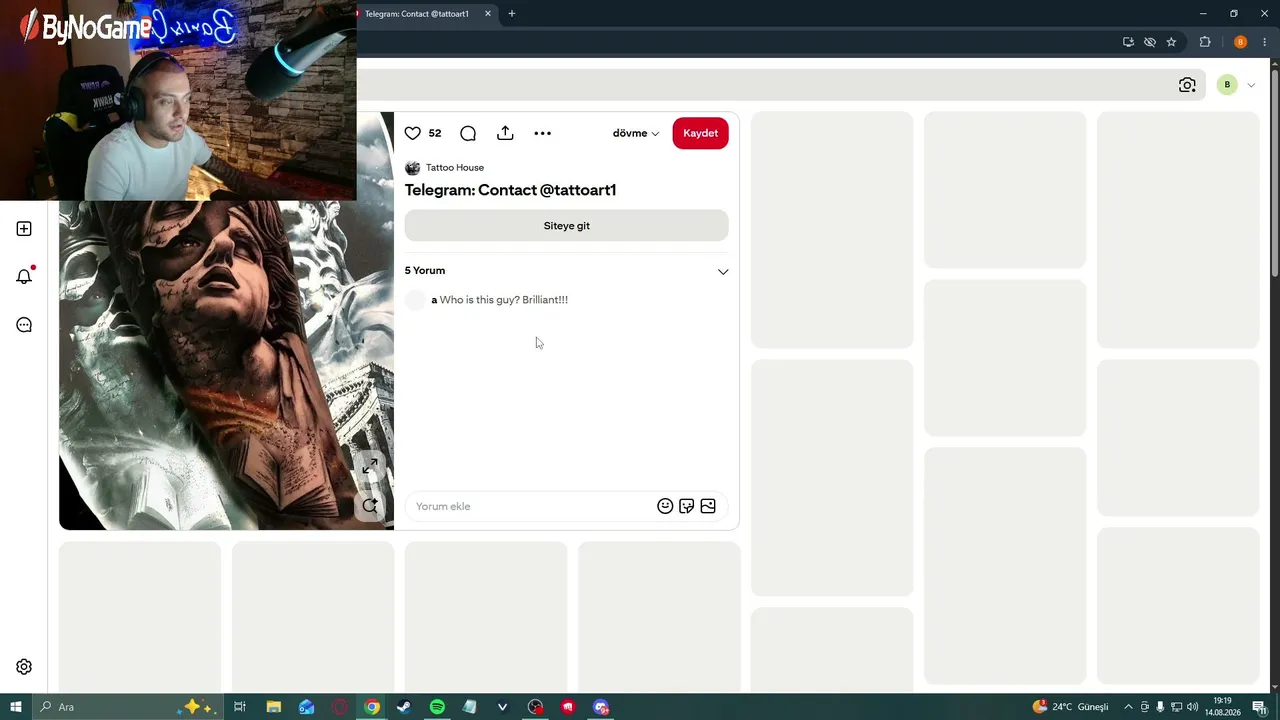This screenshot has width=1280, height=720.
Task: Expand the tattoo image to fullscreen
Action: (x=370, y=466)
